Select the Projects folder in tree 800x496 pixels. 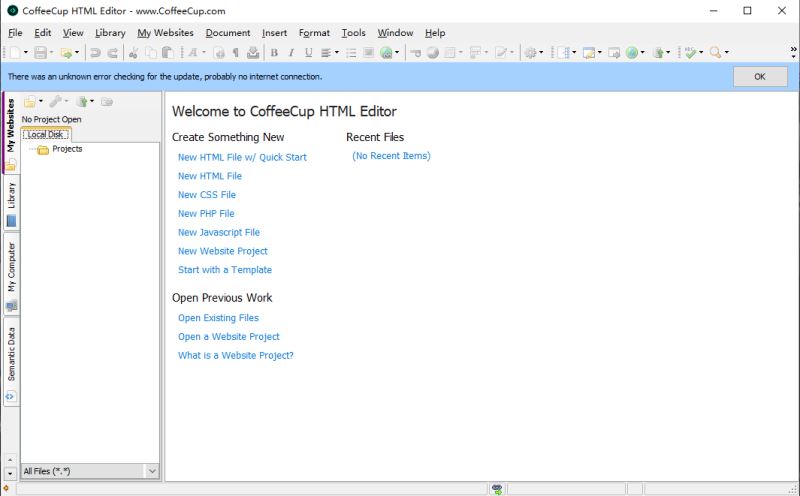click(67, 149)
